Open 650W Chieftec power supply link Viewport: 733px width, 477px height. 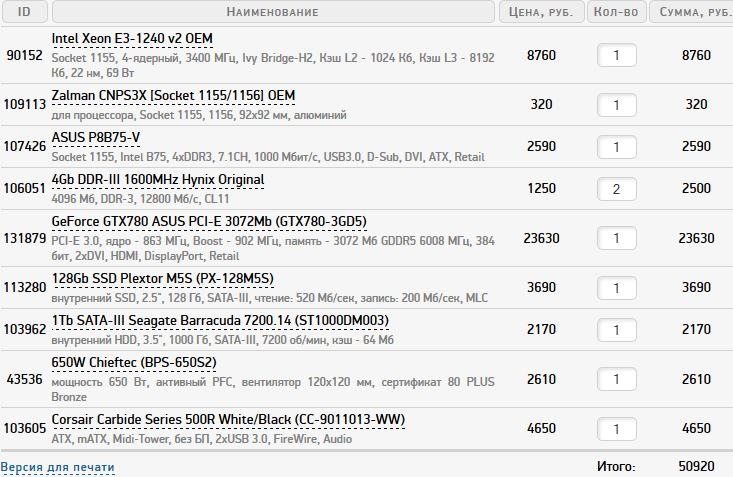[134, 363]
